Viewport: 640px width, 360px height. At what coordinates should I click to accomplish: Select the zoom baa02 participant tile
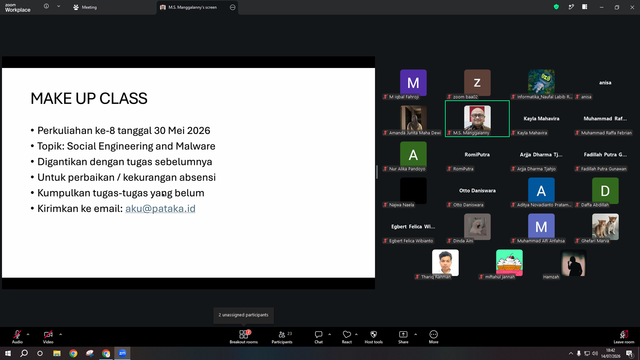click(x=477, y=84)
